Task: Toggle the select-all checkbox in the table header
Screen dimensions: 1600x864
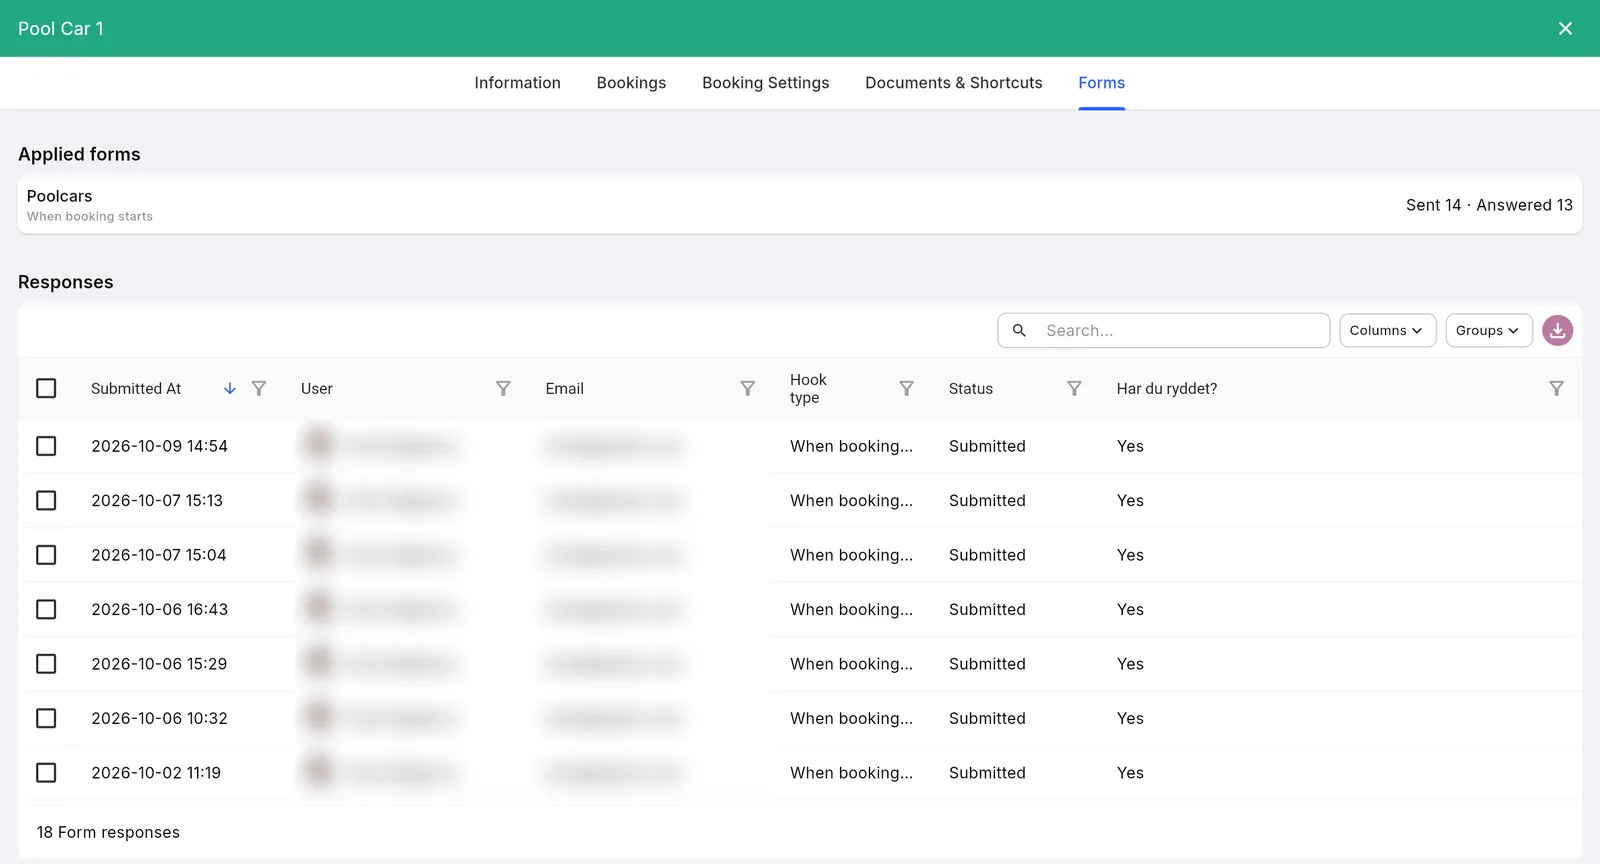Action: [x=46, y=388]
